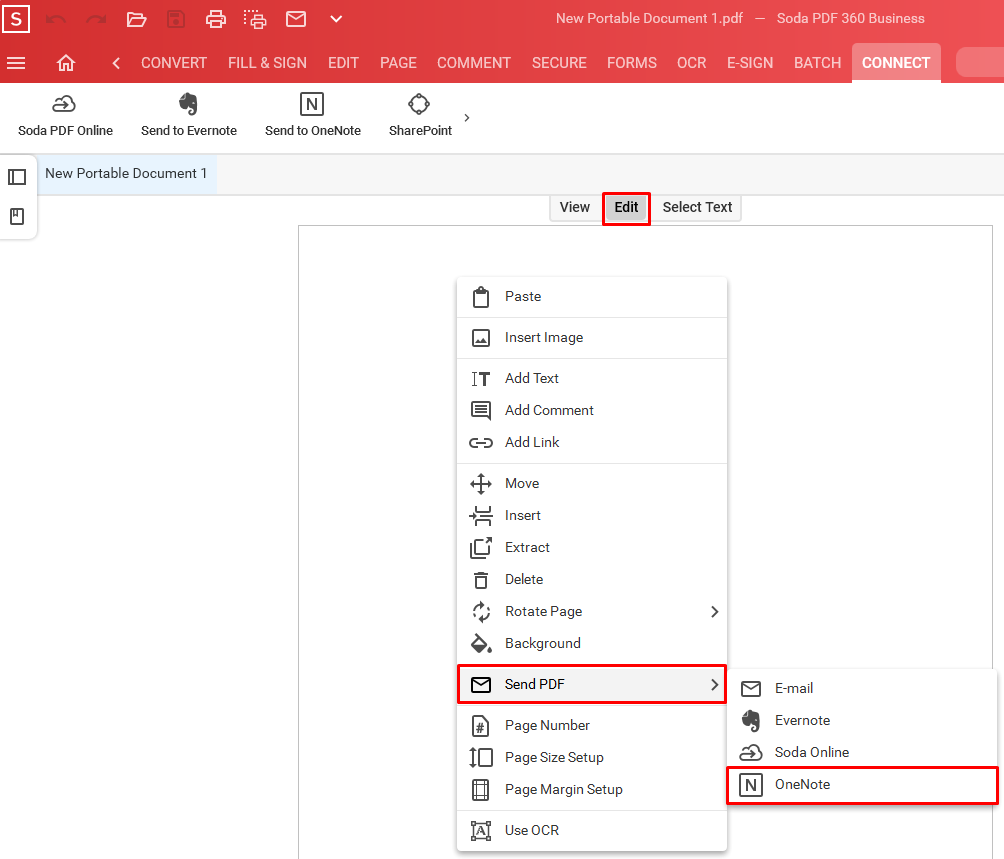Open the EDIT ribbon tab

pos(343,63)
